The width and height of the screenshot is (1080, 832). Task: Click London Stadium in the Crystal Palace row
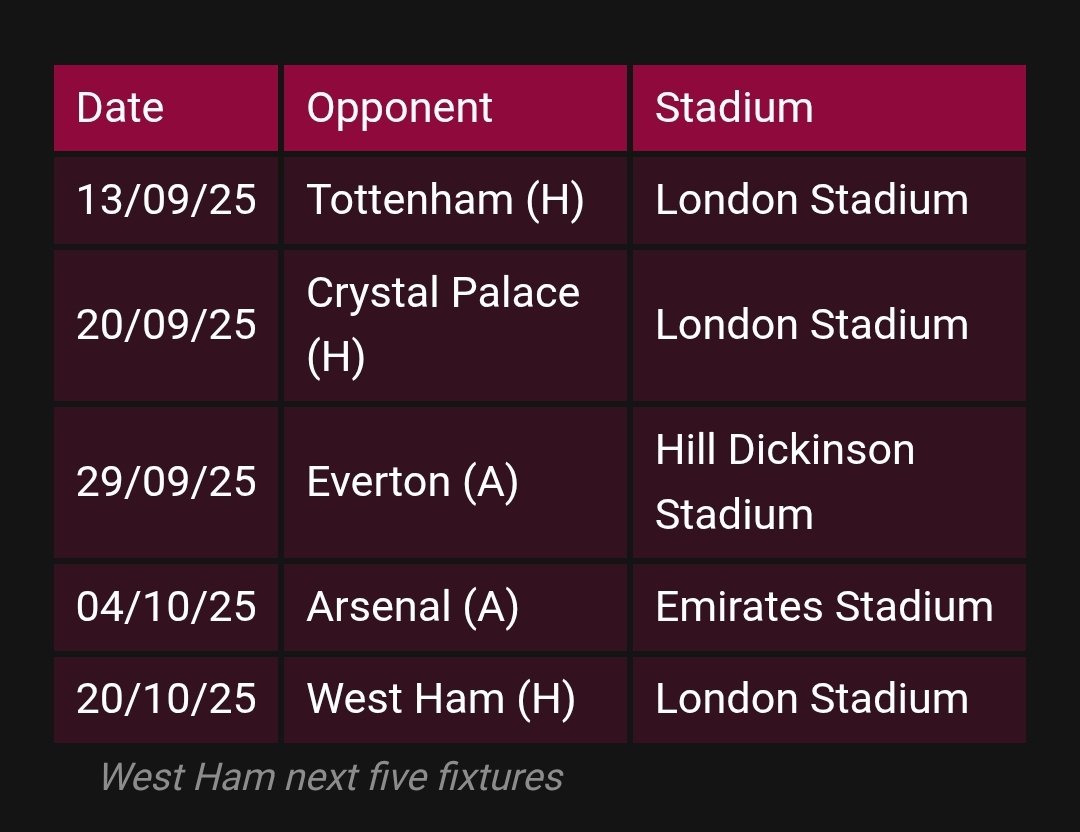pos(812,325)
